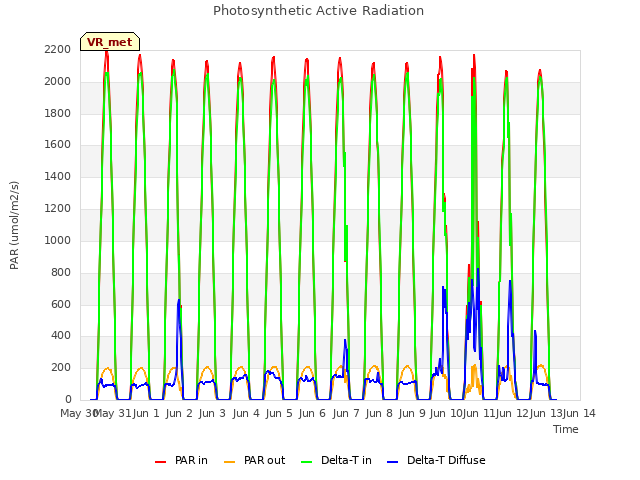The height and width of the screenshot is (480, 640).
Task: Click the Jun 8 x-axis label
Action: 379,413
